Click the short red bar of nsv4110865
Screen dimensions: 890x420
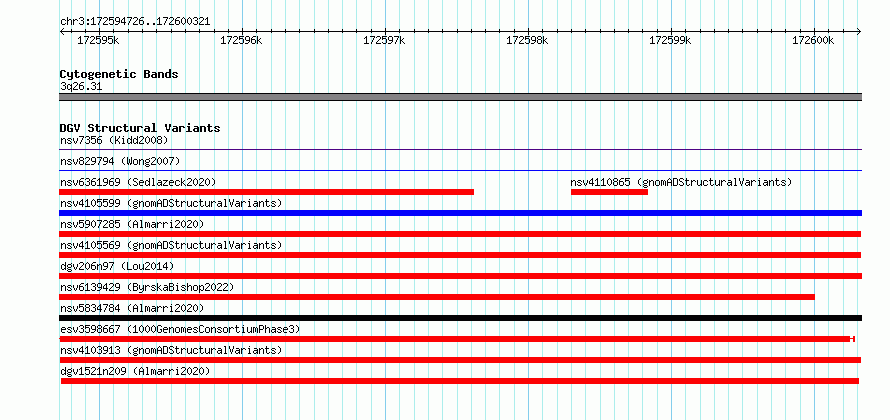pyautogui.click(x=609, y=192)
